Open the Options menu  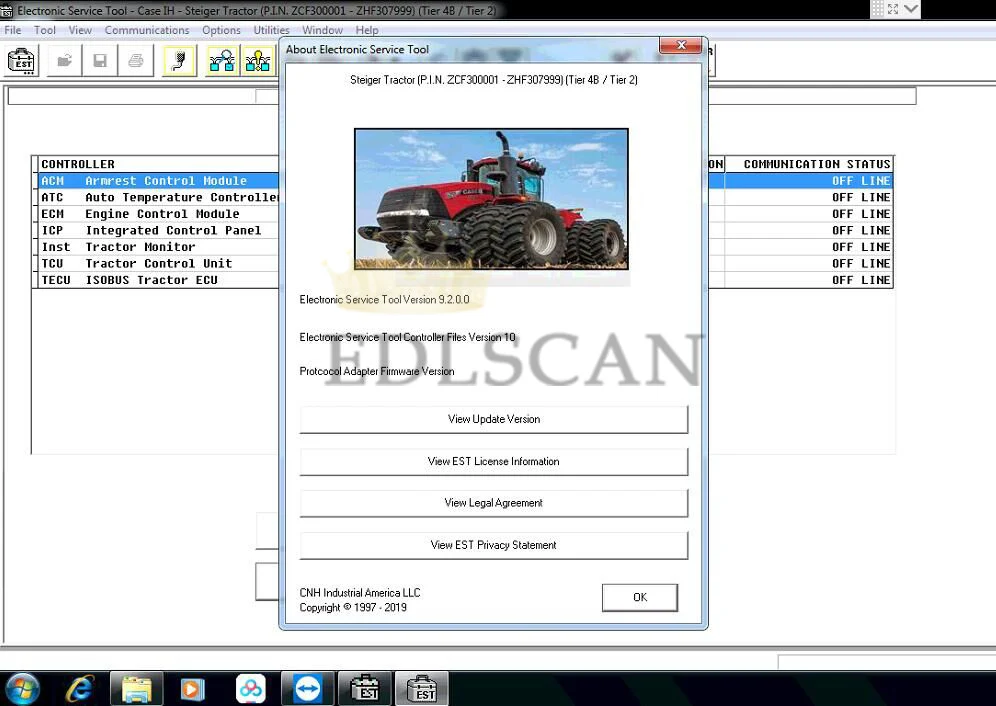221,30
